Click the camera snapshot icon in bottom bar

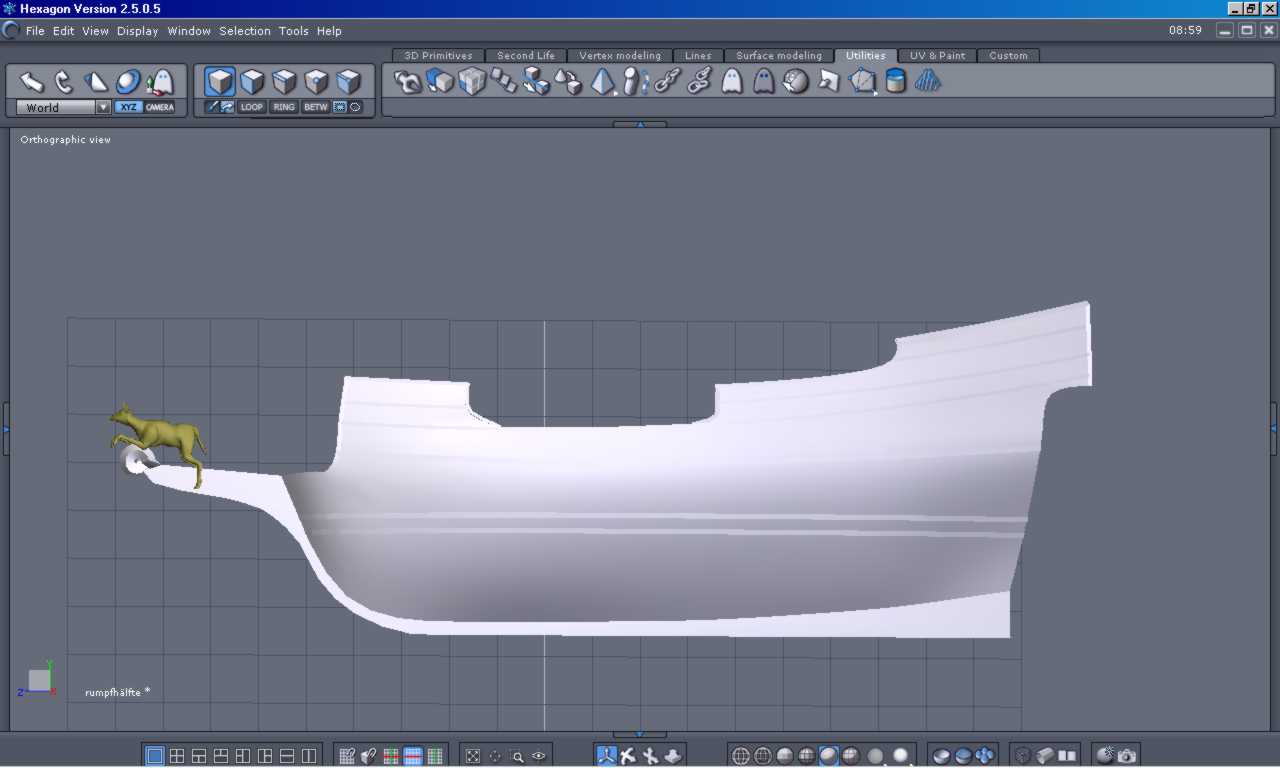[x=1127, y=756]
